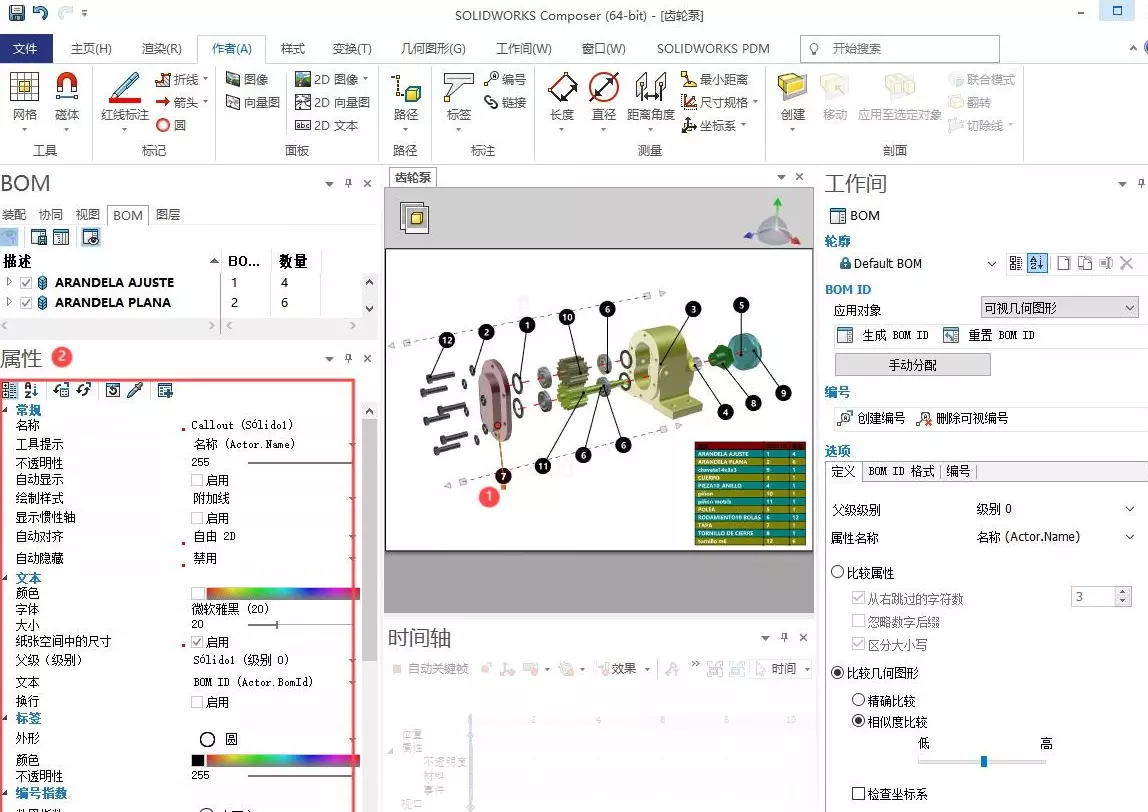Expand the ARANDELA PLANA tree item
Image resolution: width=1148 pixels, height=812 pixels.
(x=8, y=302)
